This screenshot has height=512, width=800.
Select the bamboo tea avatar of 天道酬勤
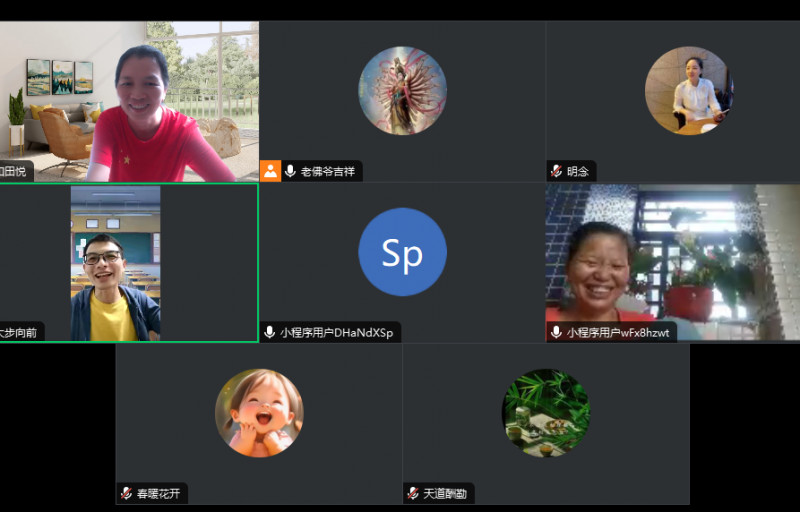coord(545,413)
